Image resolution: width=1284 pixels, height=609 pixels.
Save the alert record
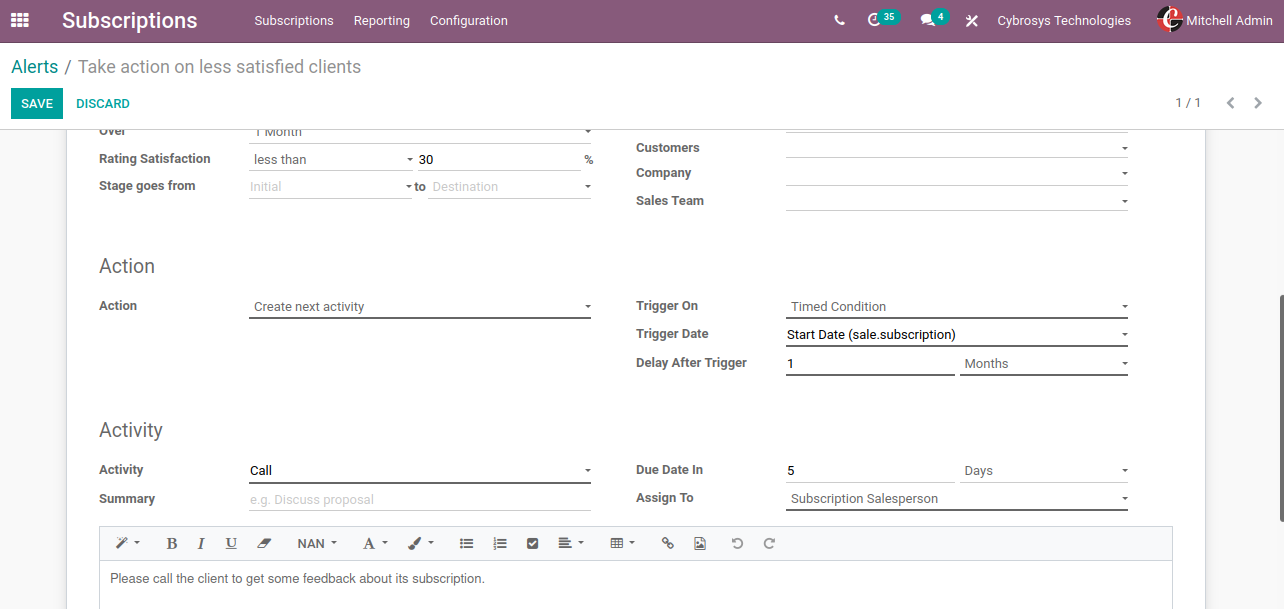[37, 104]
